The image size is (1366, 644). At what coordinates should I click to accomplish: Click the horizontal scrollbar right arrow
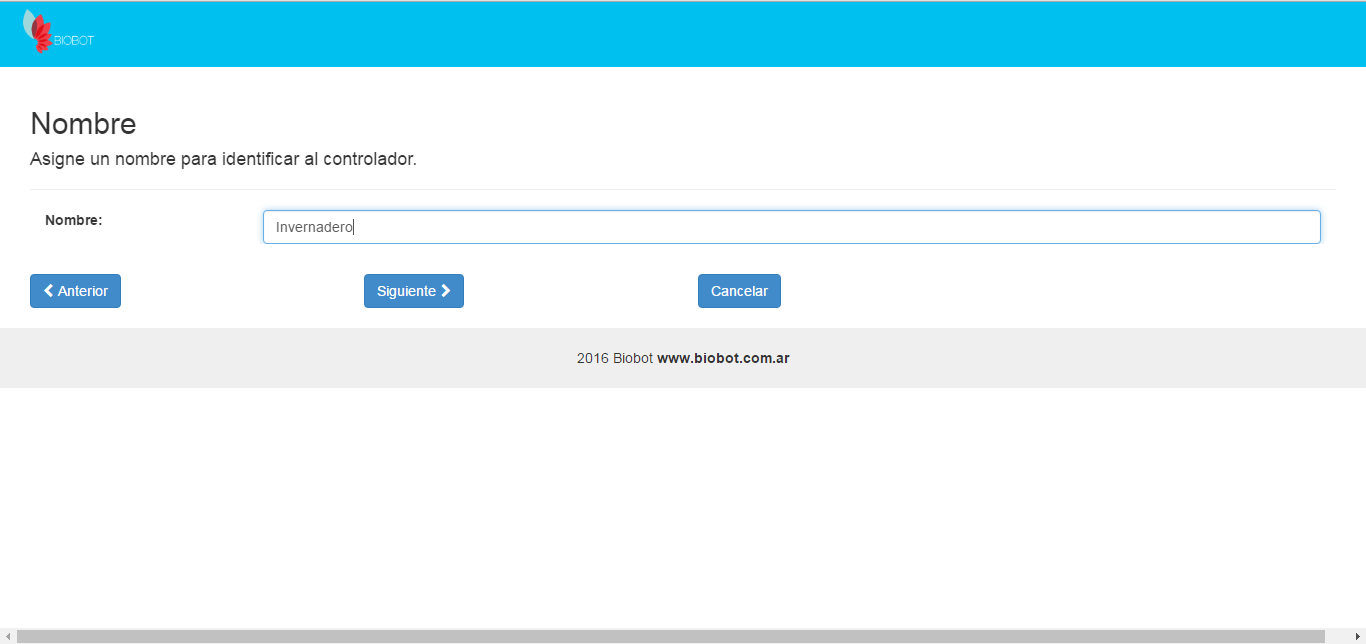[1357, 637]
